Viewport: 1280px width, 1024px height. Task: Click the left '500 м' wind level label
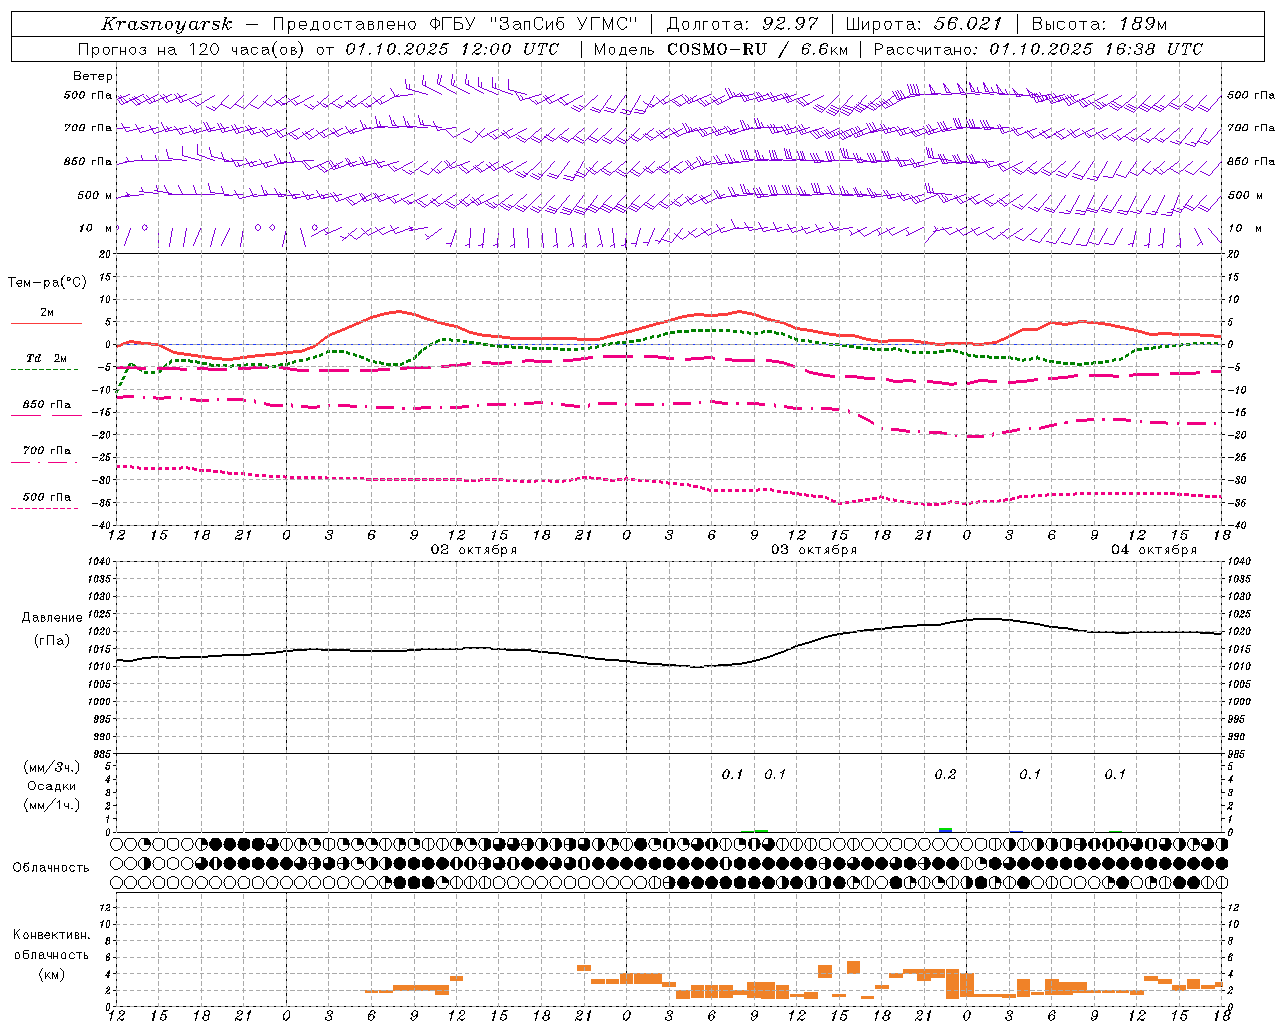coord(95,195)
